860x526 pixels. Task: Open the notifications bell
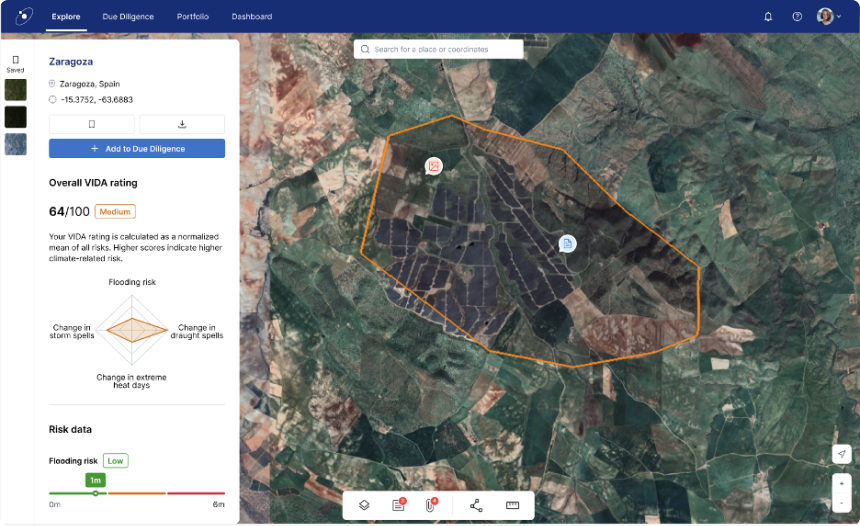pyautogui.click(x=768, y=17)
